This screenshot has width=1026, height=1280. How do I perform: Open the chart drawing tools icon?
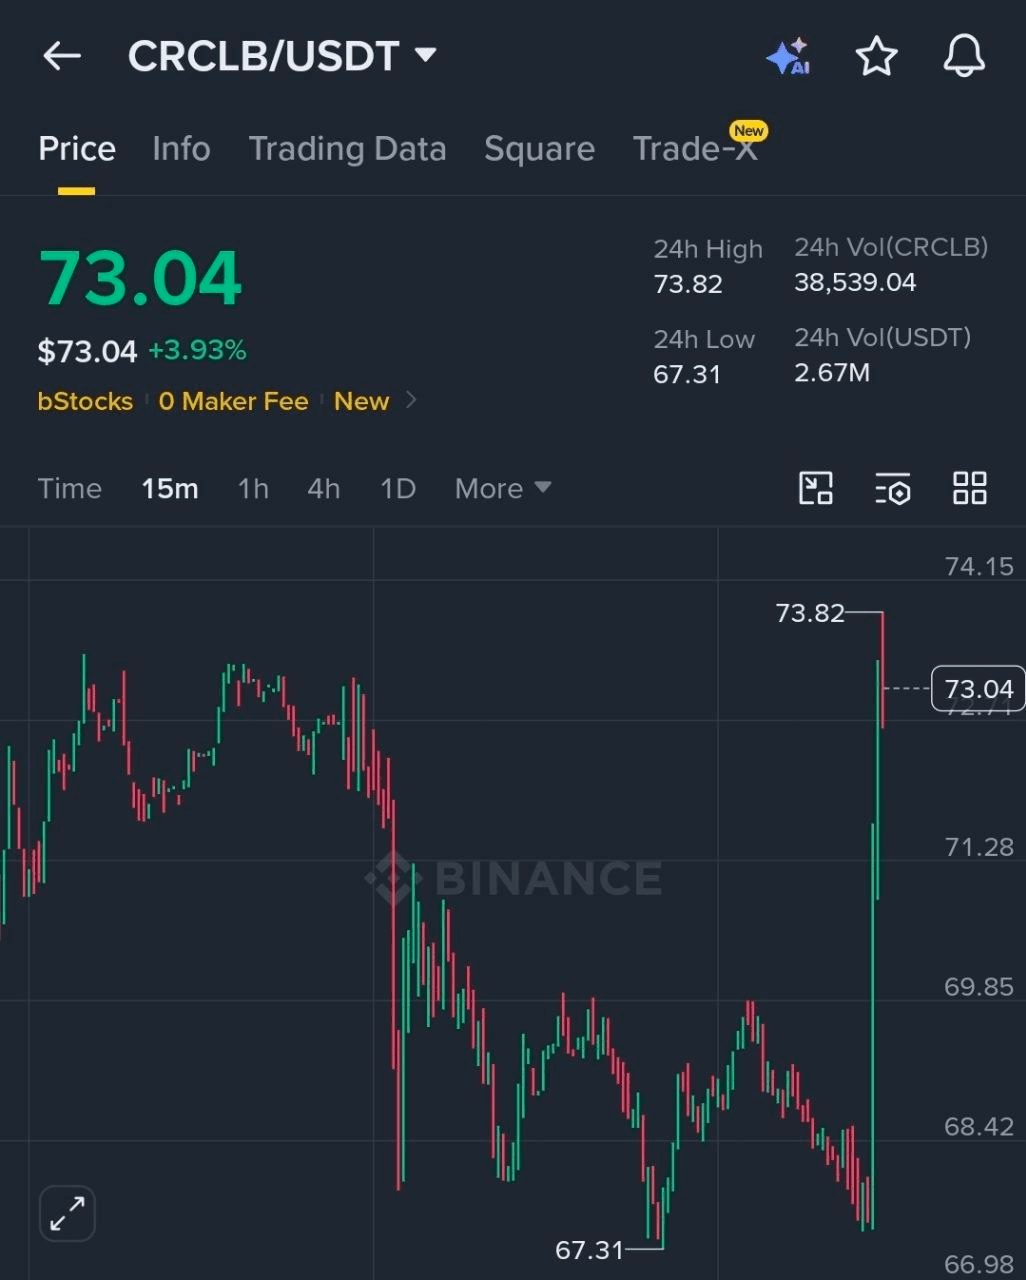(x=816, y=488)
